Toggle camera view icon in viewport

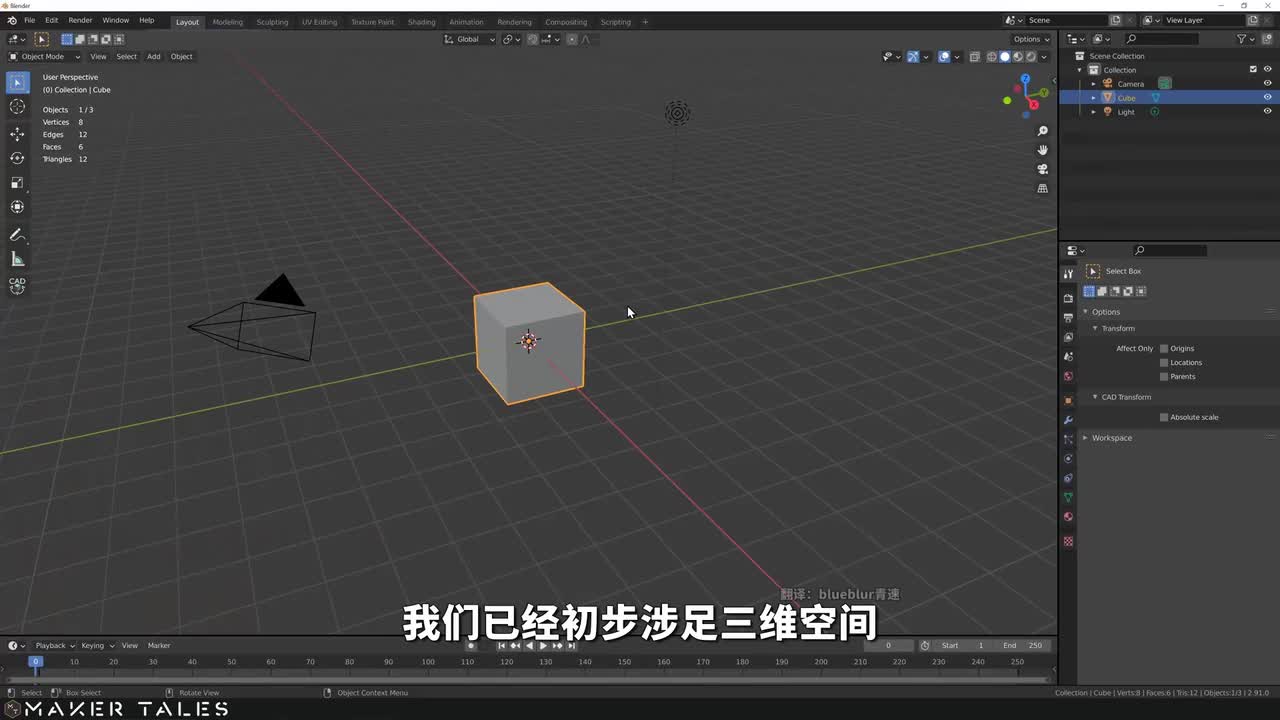point(1042,169)
